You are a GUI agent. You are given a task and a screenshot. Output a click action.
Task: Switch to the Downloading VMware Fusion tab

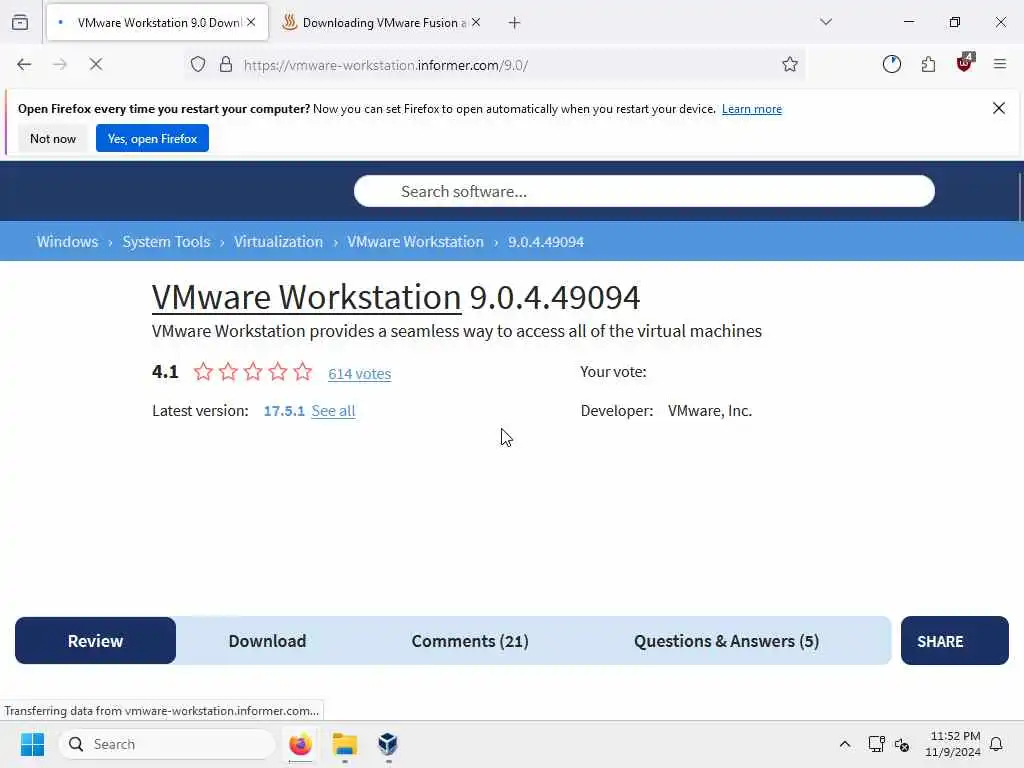[x=383, y=23]
